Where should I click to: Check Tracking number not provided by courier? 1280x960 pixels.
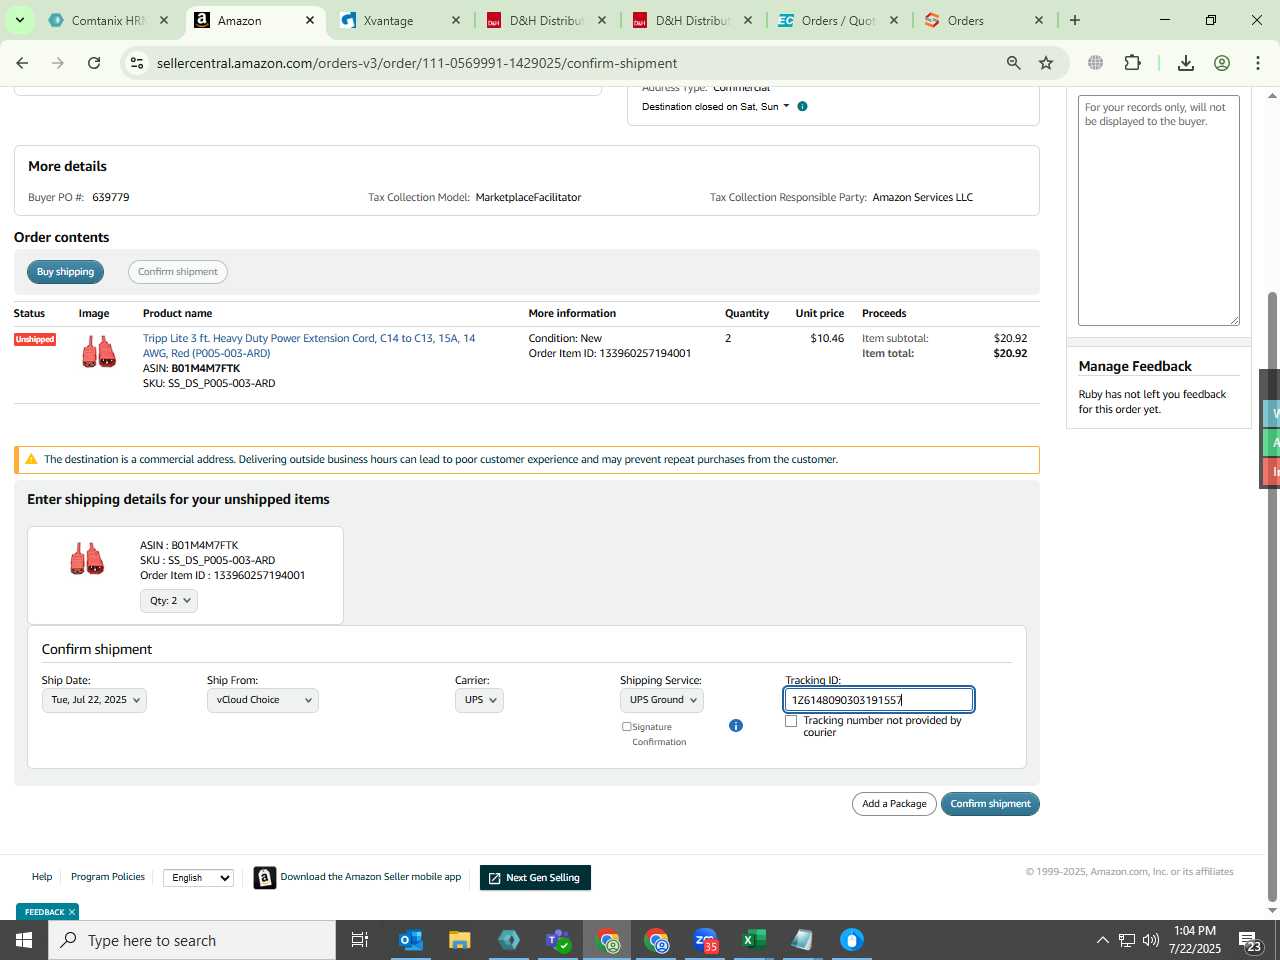(791, 721)
